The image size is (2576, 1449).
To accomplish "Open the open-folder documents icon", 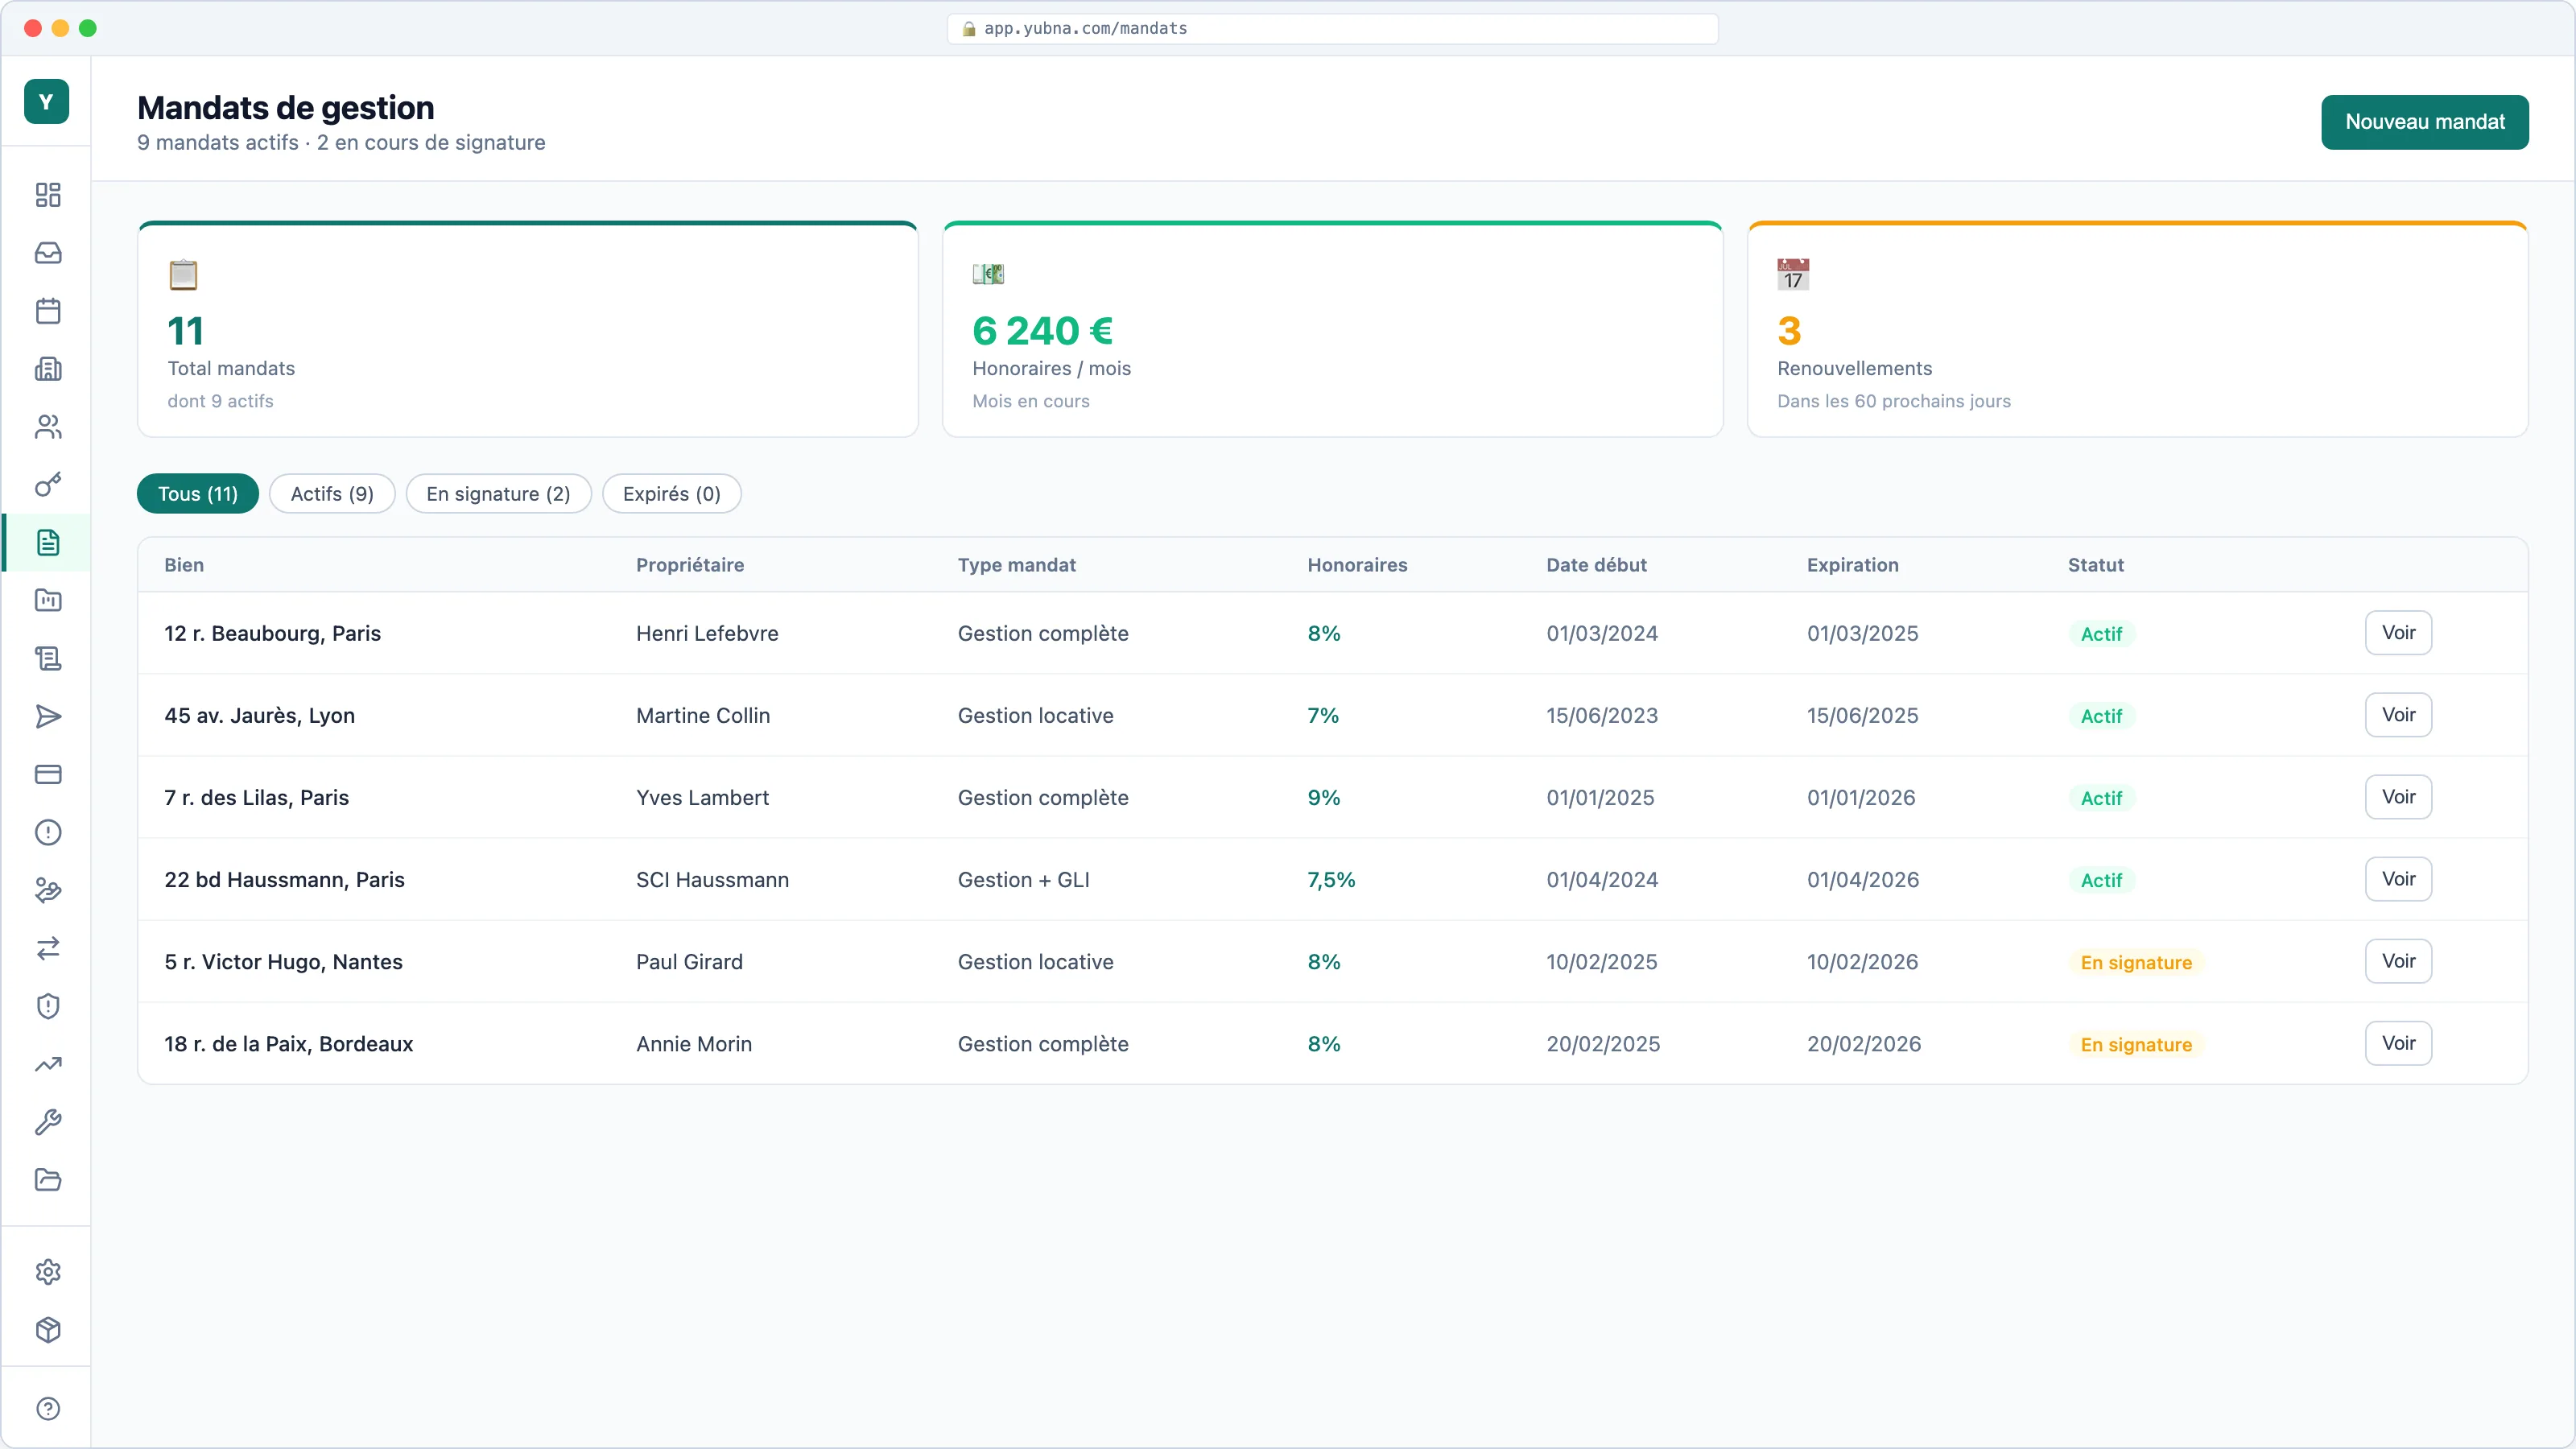I will [x=48, y=1180].
